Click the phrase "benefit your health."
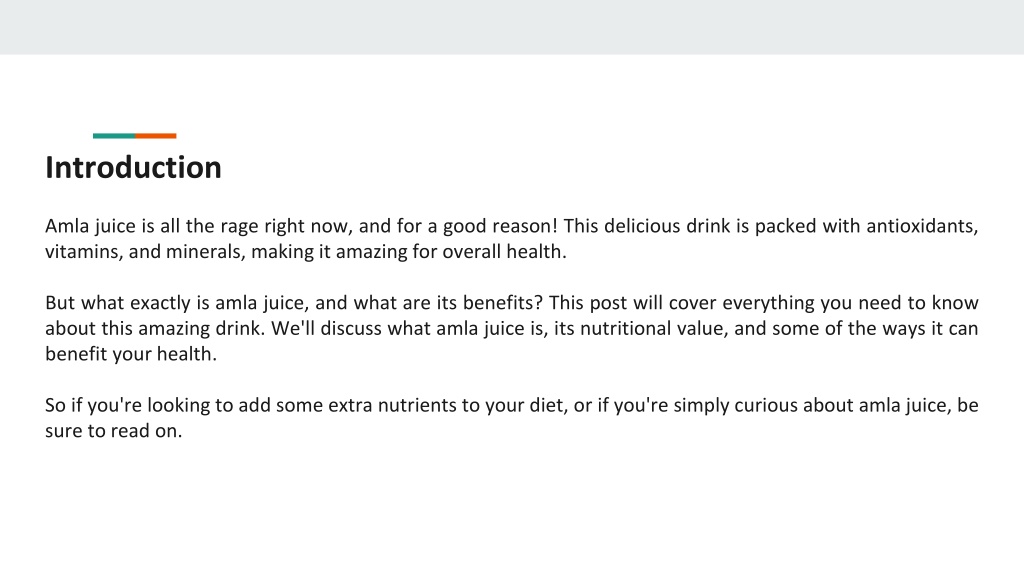This screenshot has width=1024, height=576. (x=131, y=355)
